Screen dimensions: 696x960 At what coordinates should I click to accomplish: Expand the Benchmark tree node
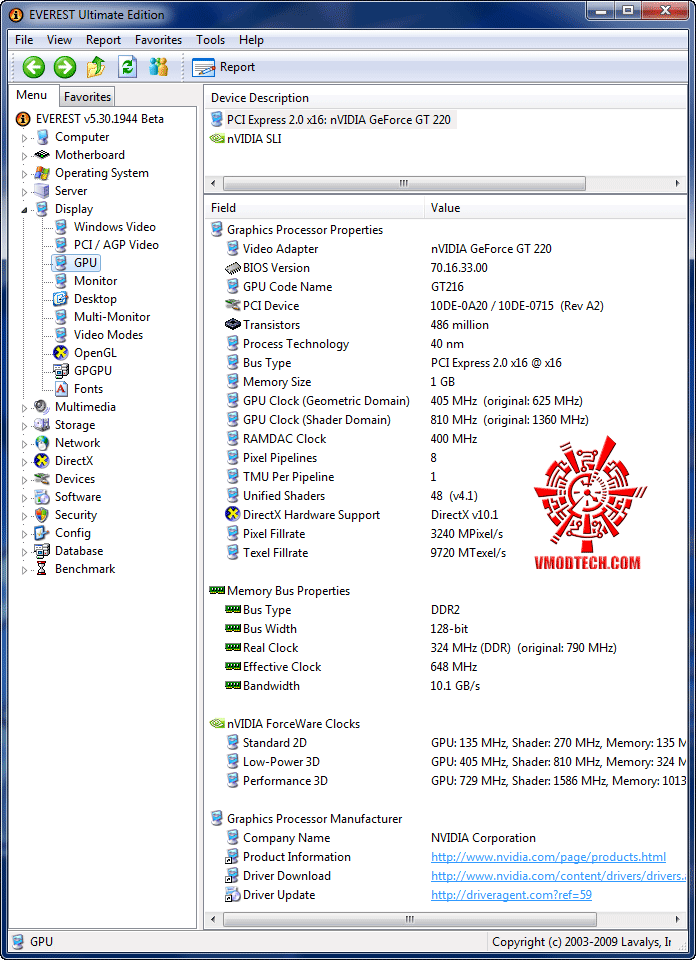[24, 570]
